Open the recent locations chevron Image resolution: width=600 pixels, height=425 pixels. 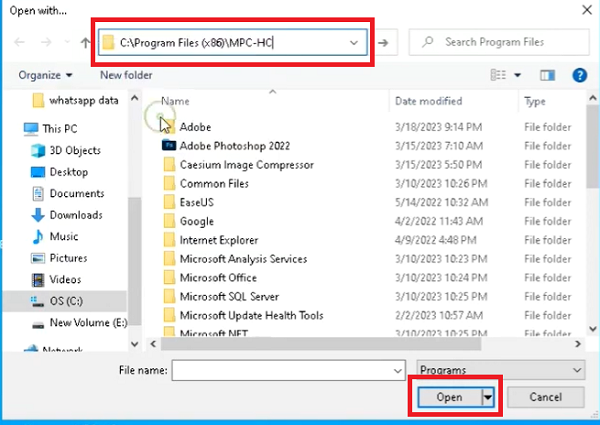(67, 42)
